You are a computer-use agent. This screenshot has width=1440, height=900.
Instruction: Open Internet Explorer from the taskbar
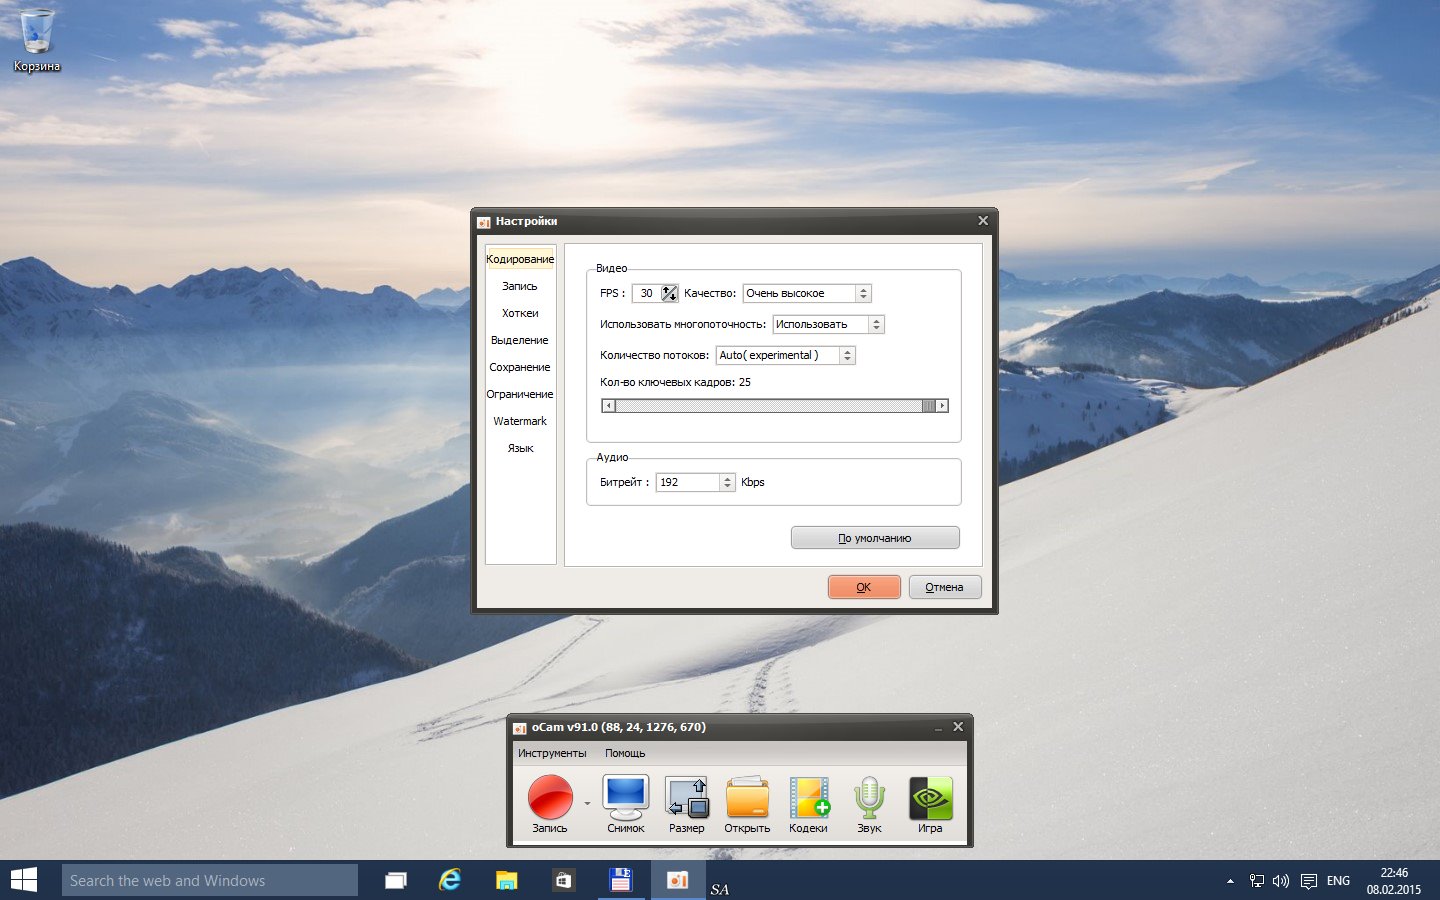click(451, 880)
